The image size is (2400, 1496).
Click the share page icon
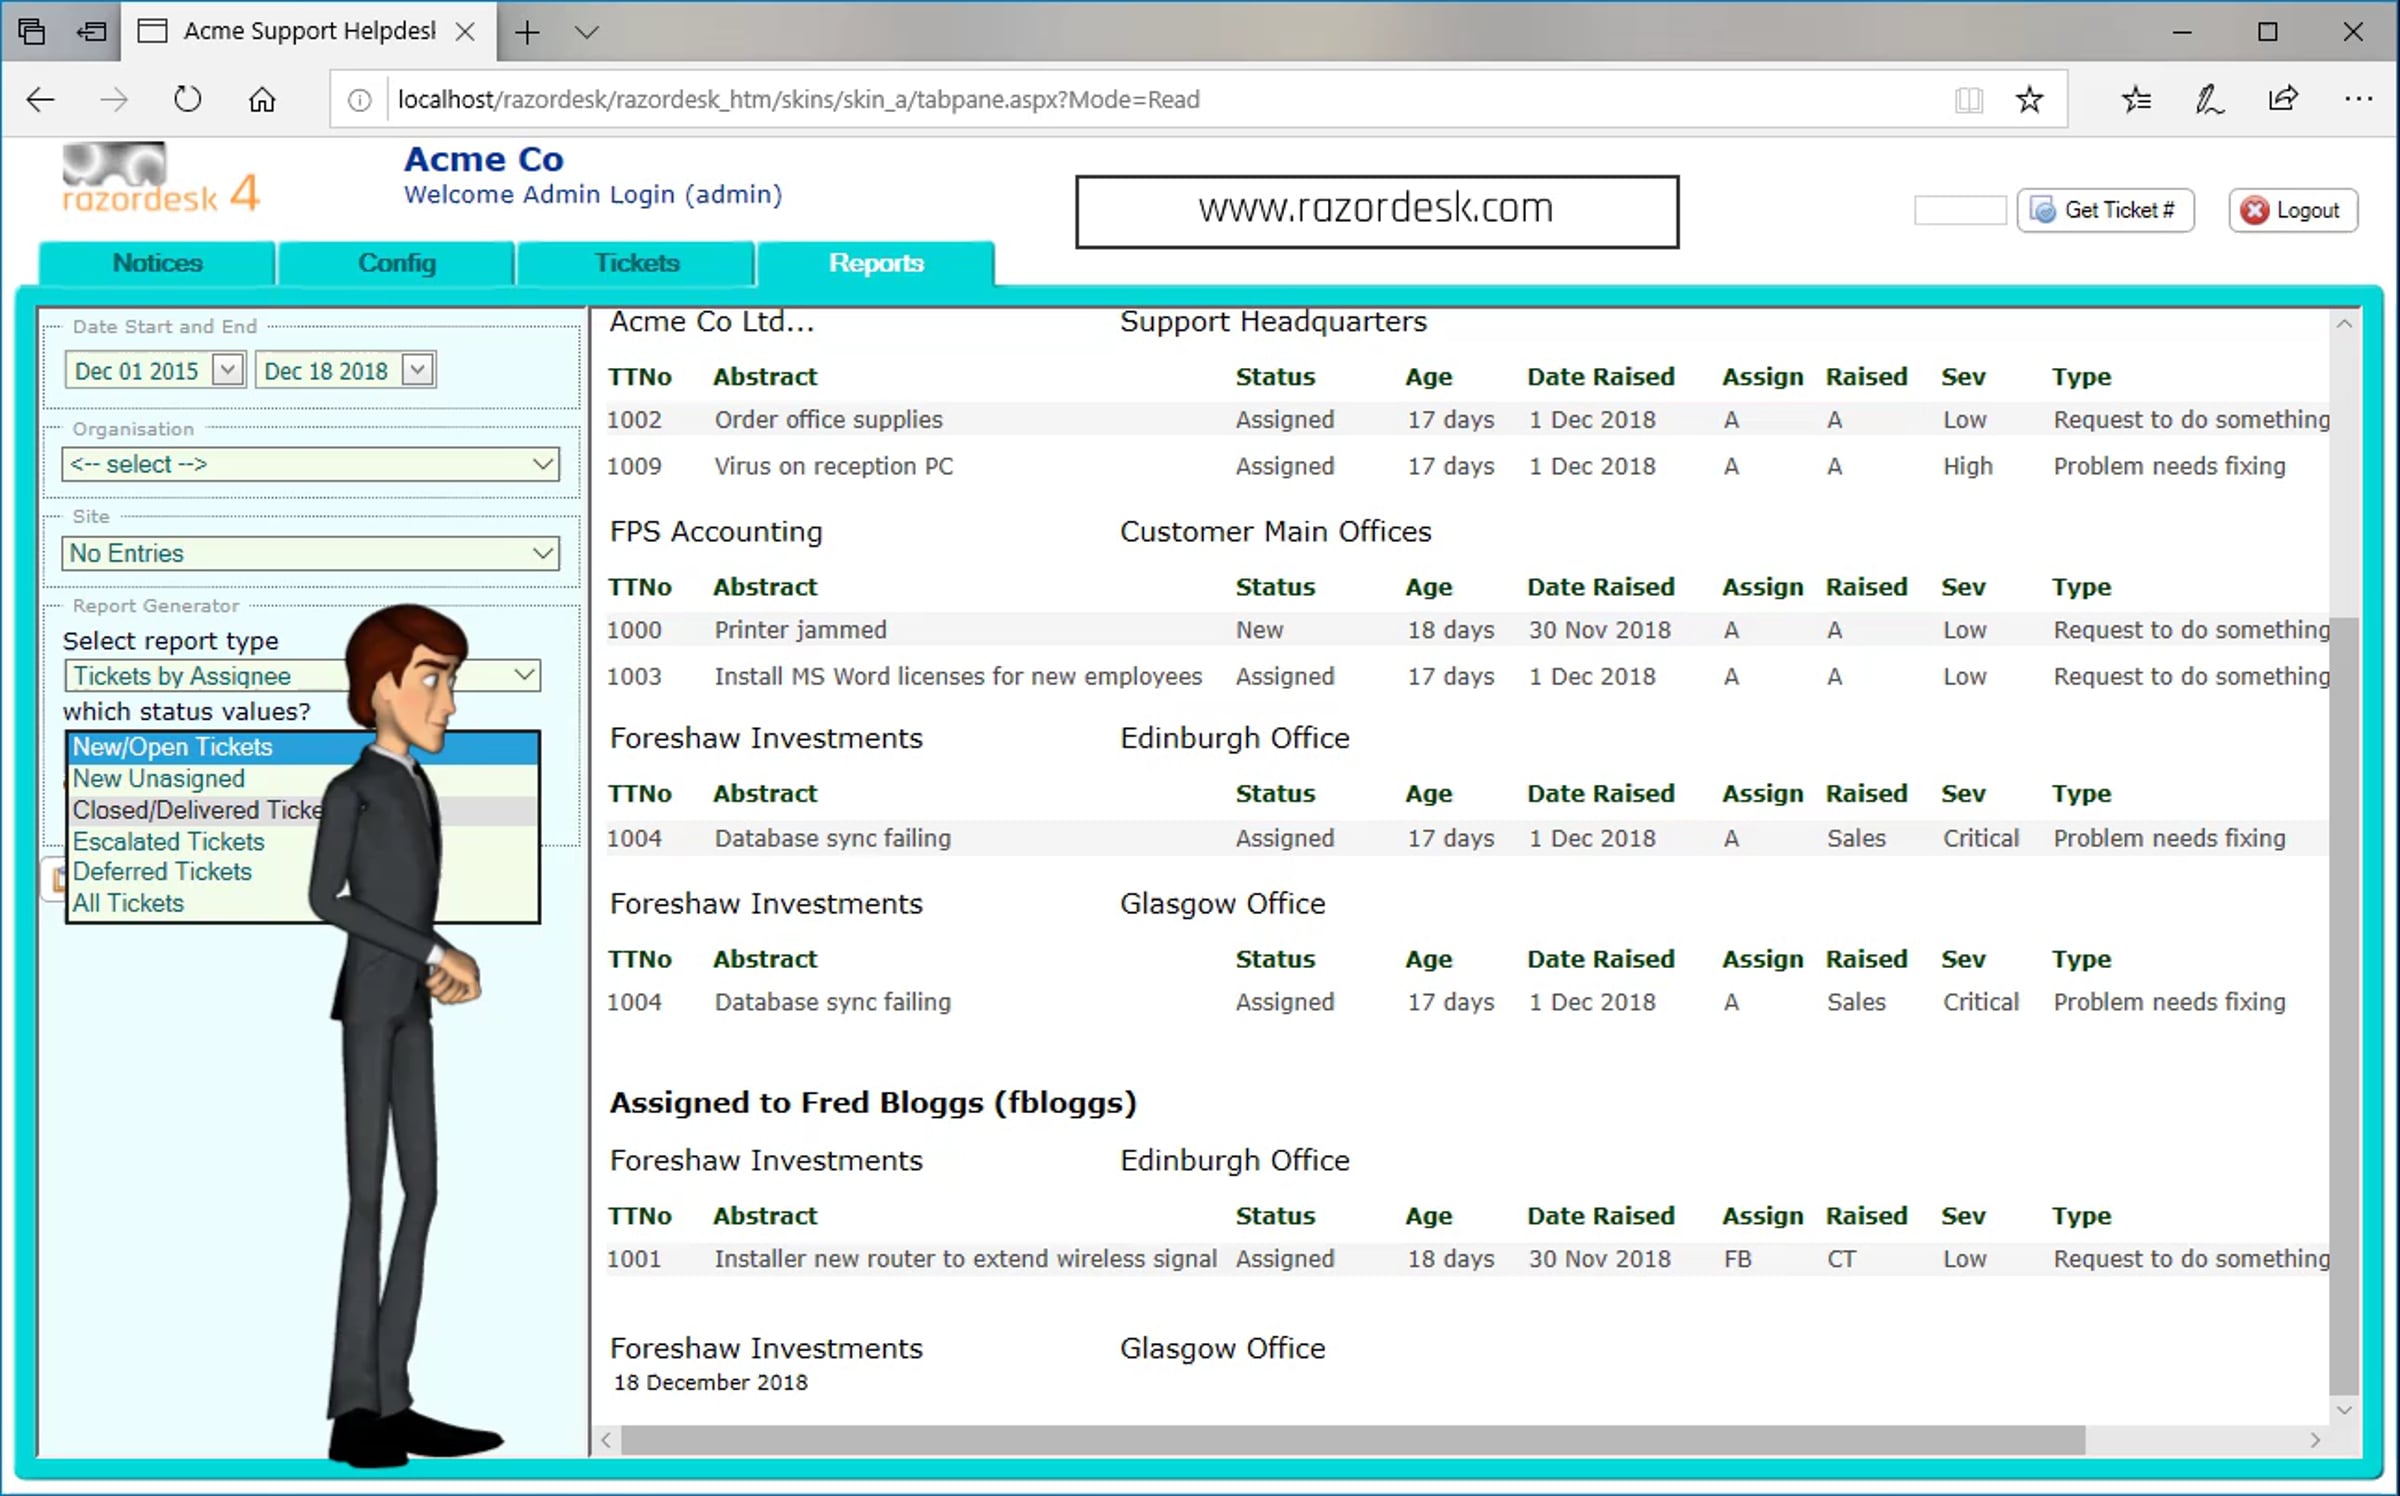click(x=2283, y=99)
